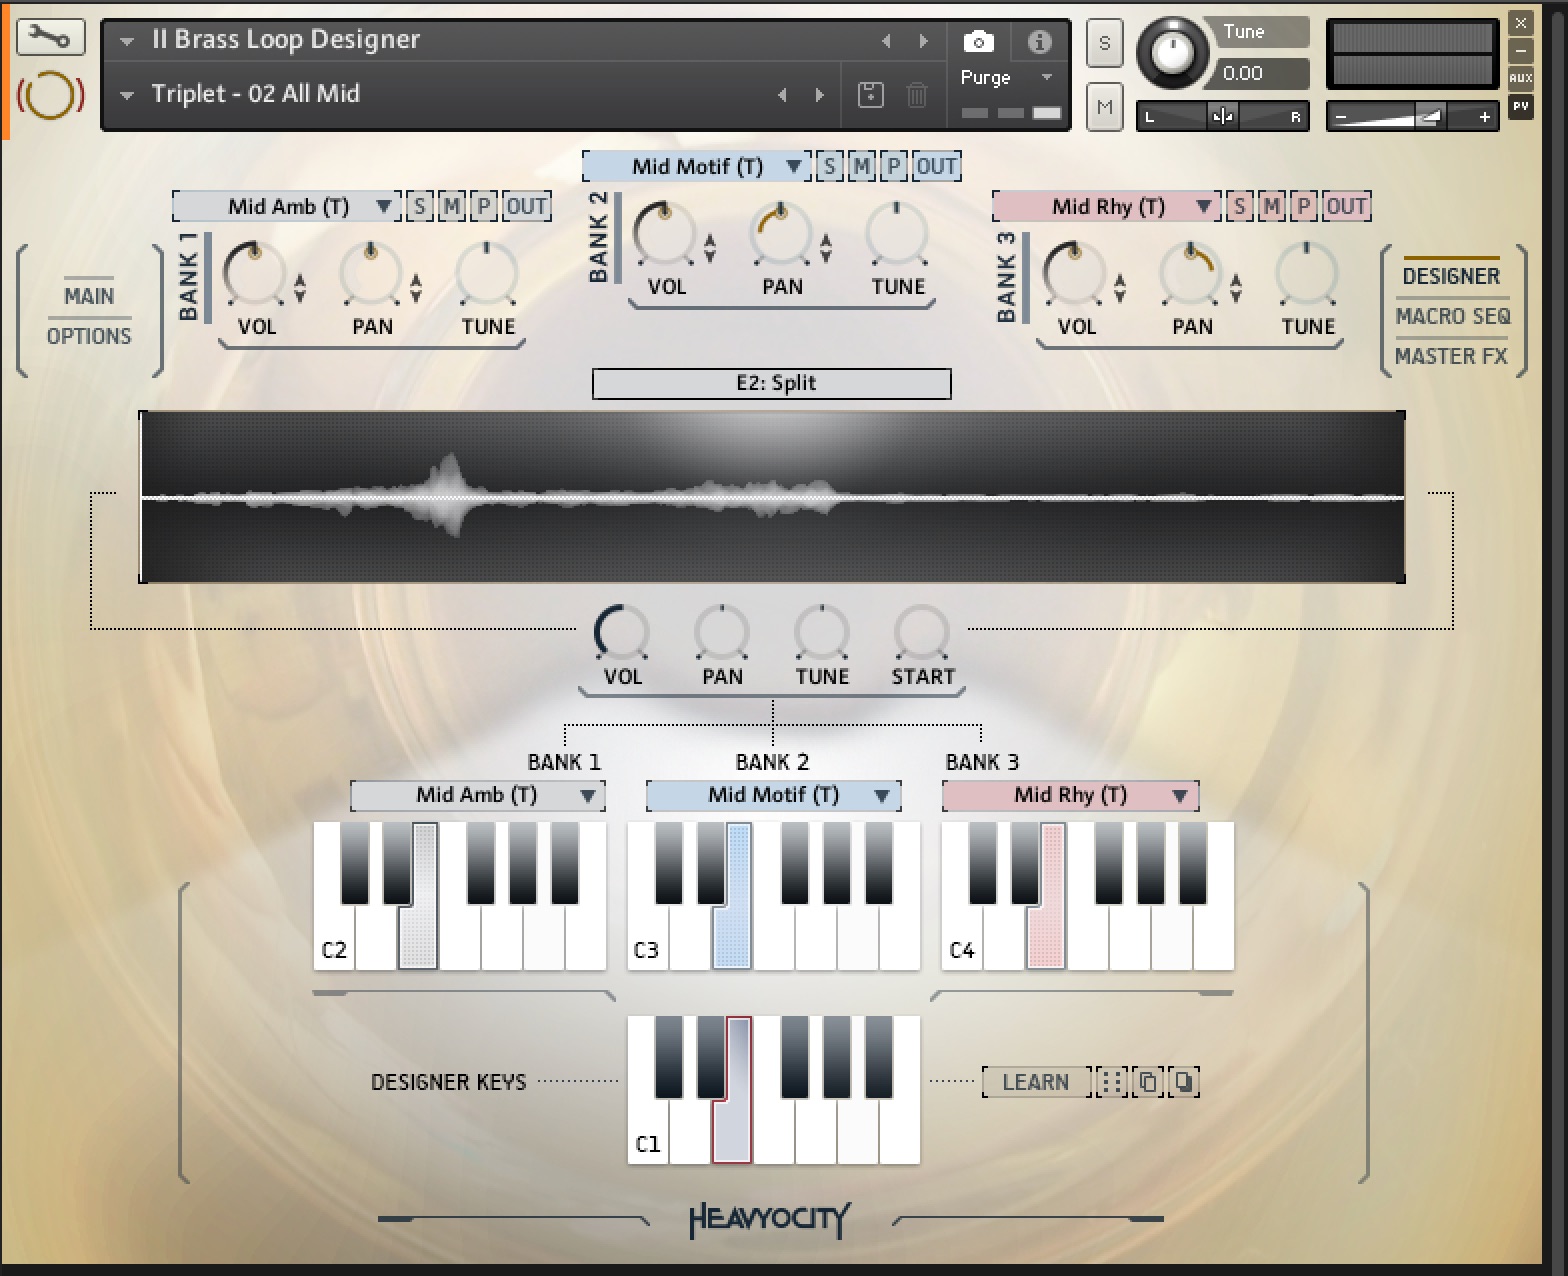Click the Bank 2 OUT button
The height and width of the screenshot is (1276, 1568).
pyautogui.click(x=936, y=167)
